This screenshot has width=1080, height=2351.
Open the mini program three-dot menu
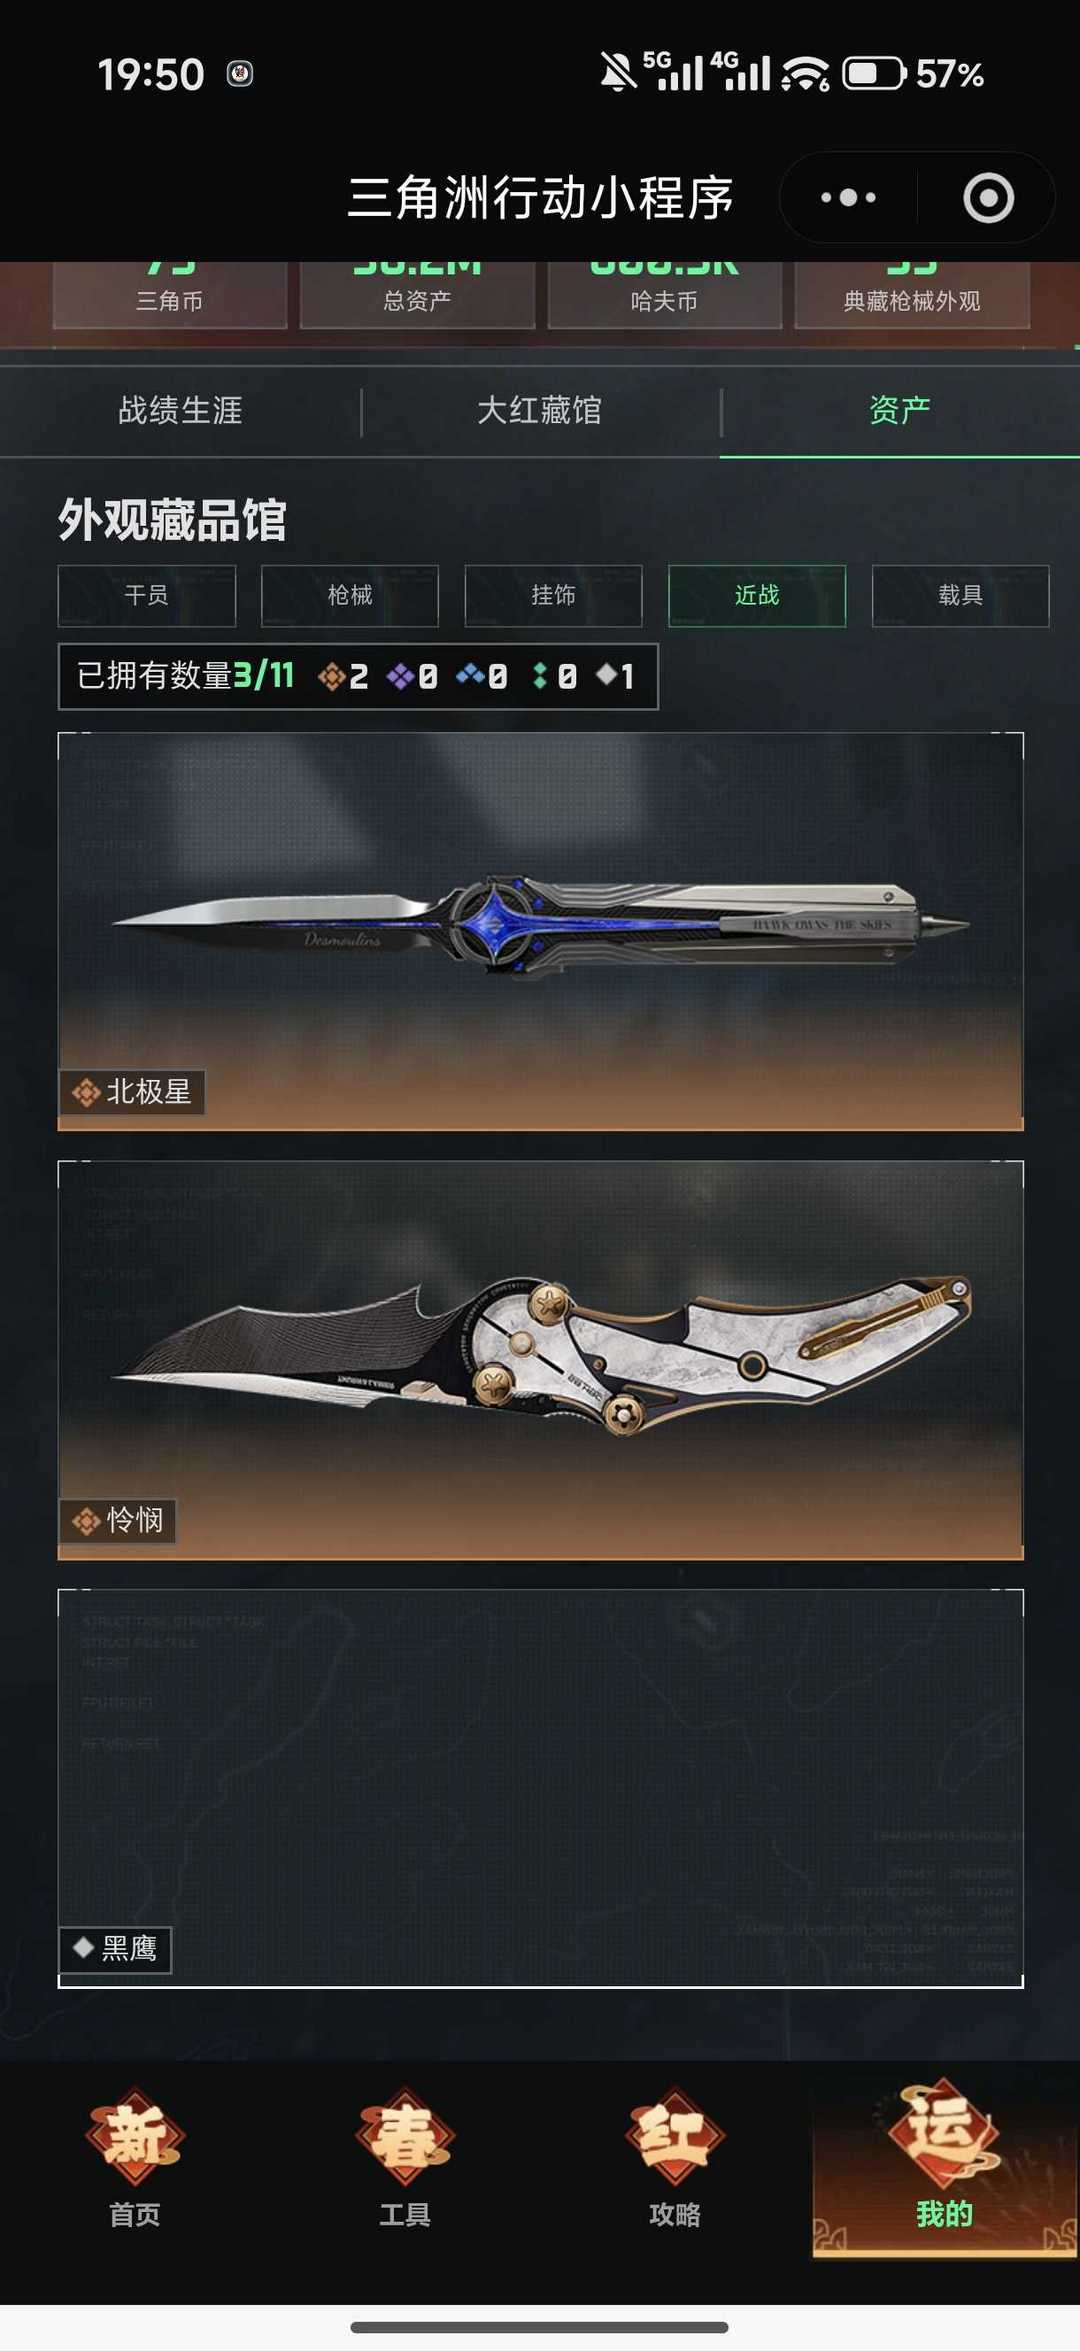pos(848,197)
